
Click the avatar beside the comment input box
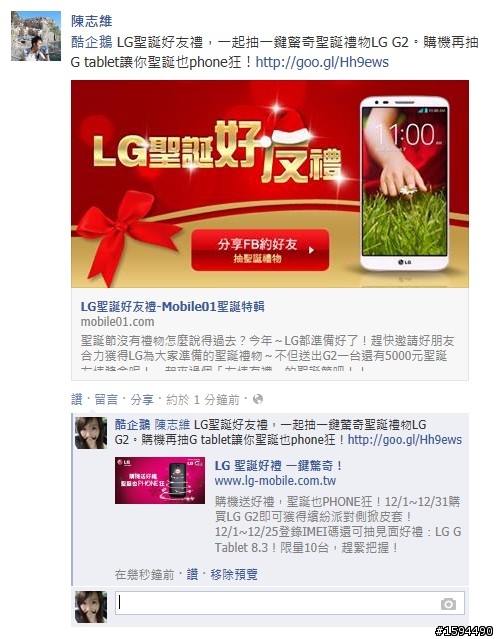point(91,607)
